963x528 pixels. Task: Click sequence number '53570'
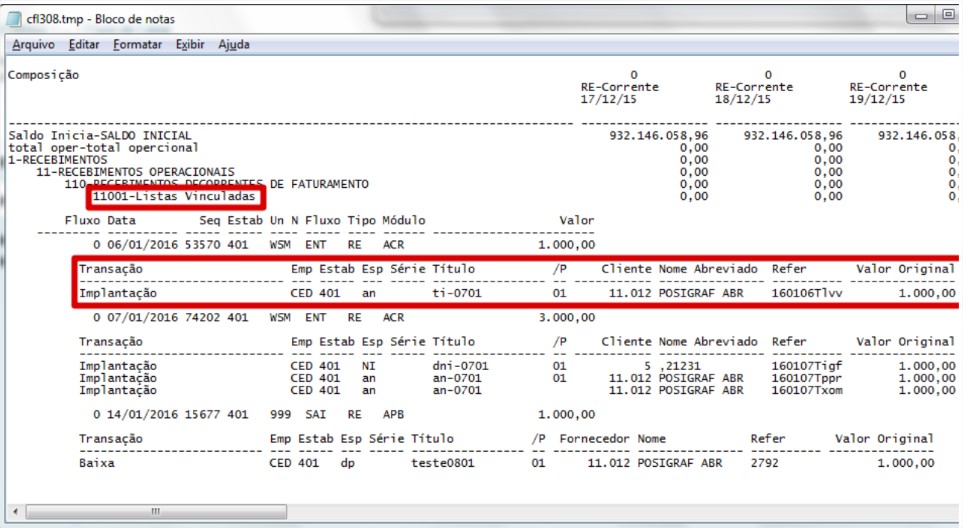(202, 244)
